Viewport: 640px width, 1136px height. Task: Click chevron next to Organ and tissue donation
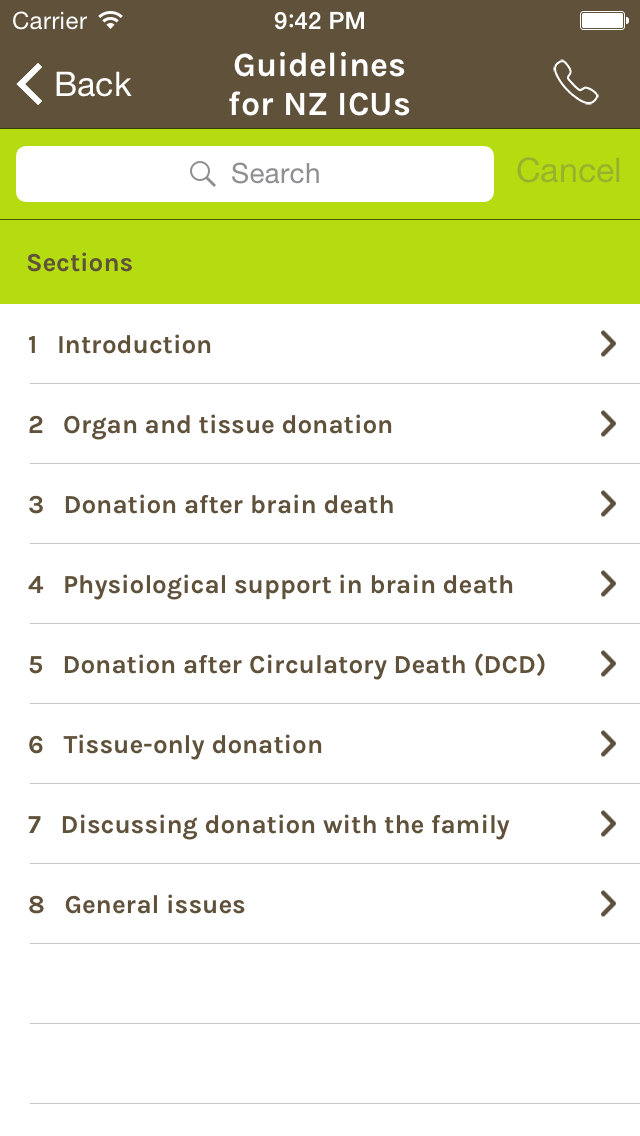(608, 424)
